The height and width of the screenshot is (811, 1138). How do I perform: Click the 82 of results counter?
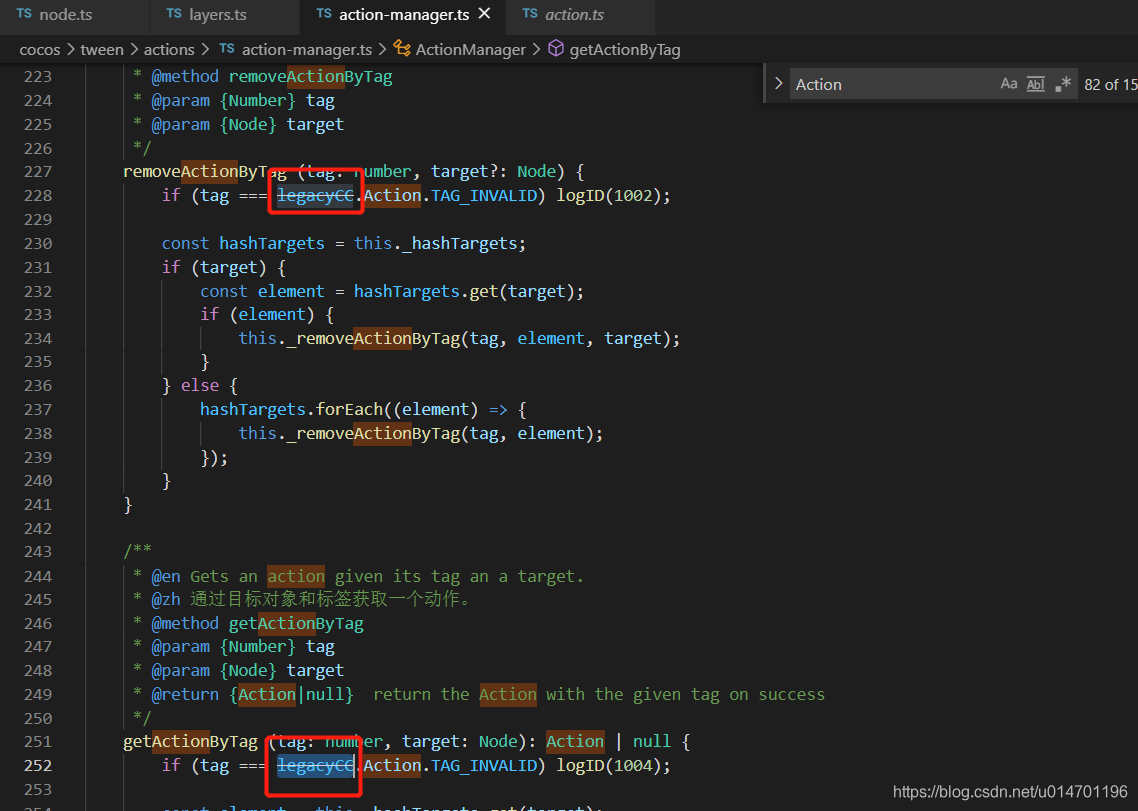tap(1110, 84)
